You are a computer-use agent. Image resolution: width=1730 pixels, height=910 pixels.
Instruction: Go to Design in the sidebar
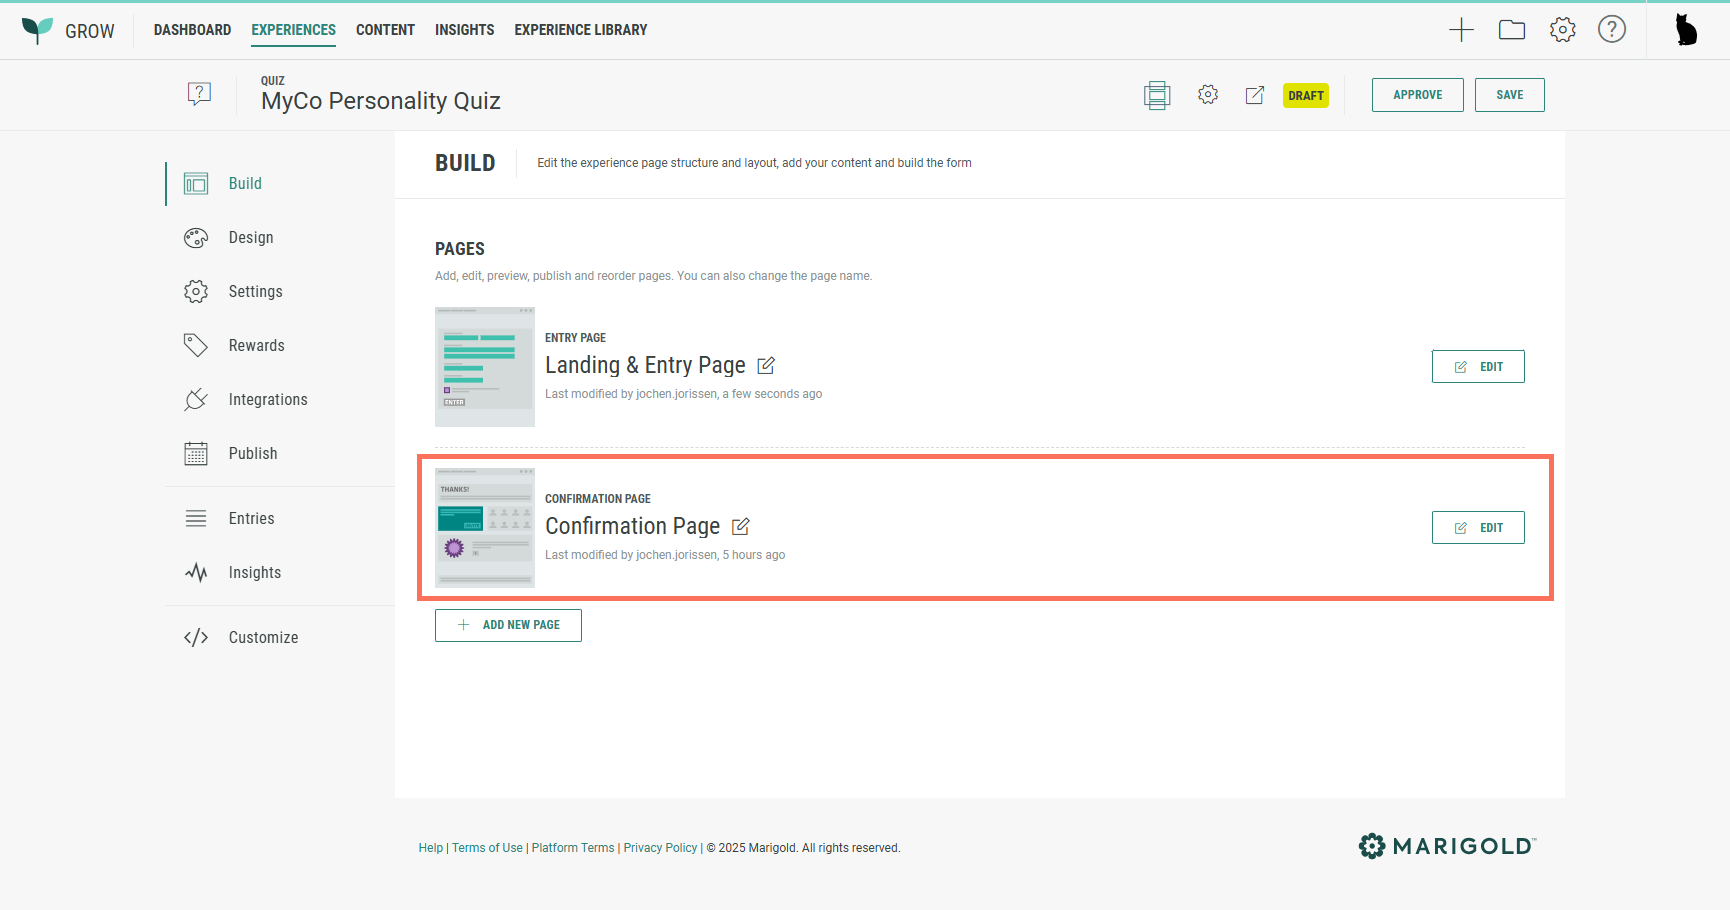(x=250, y=238)
